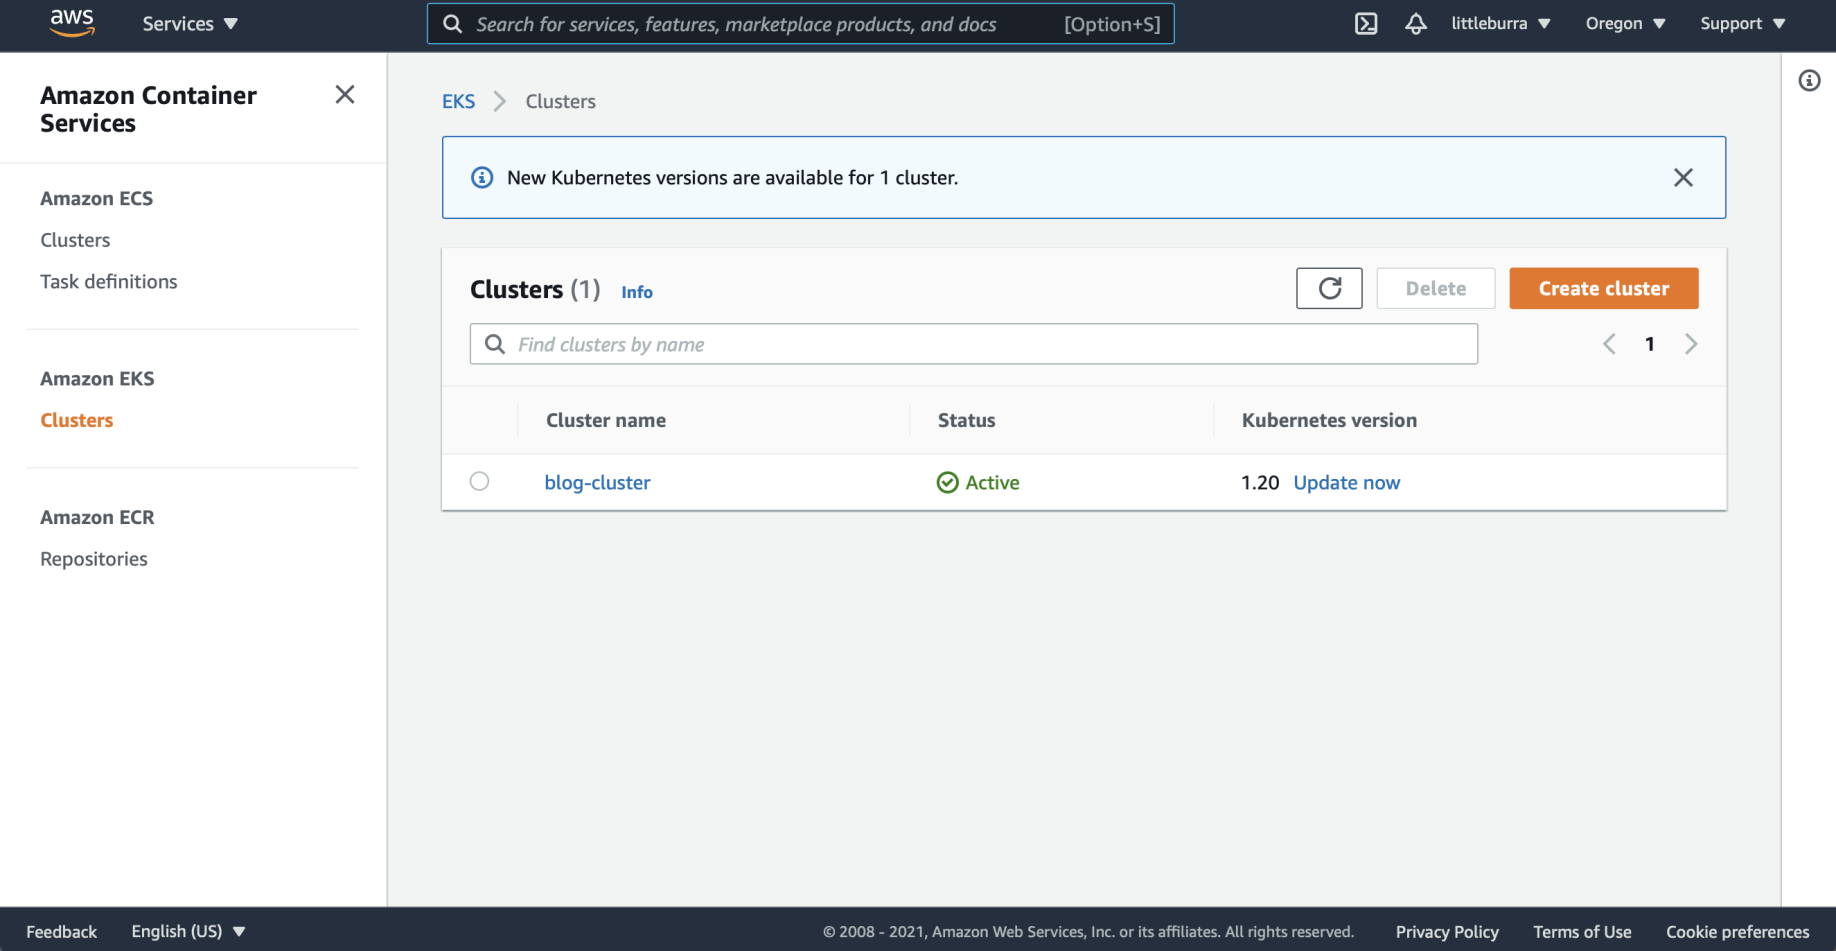
Task: Open ECS Task definitions in sidebar
Action: (109, 282)
